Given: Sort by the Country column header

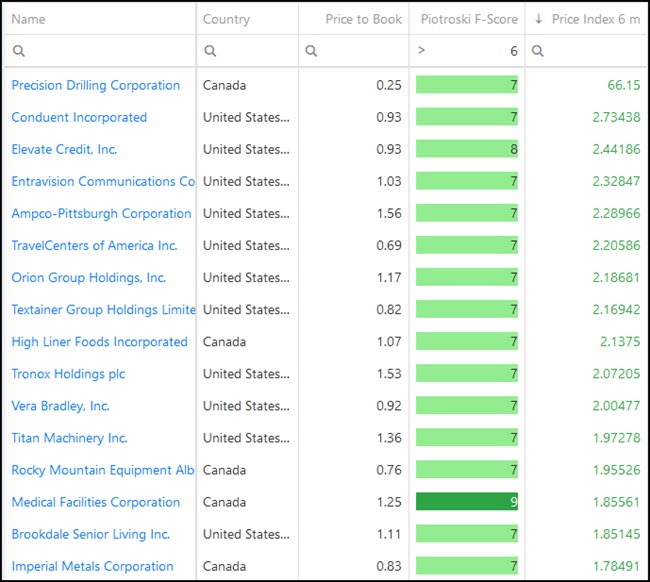Looking at the screenshot, I should pyautogui.click(x=226, y=19).
